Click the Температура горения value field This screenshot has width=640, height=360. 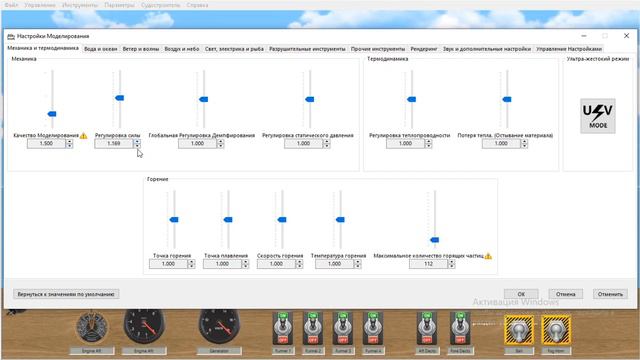click(334, 264)
